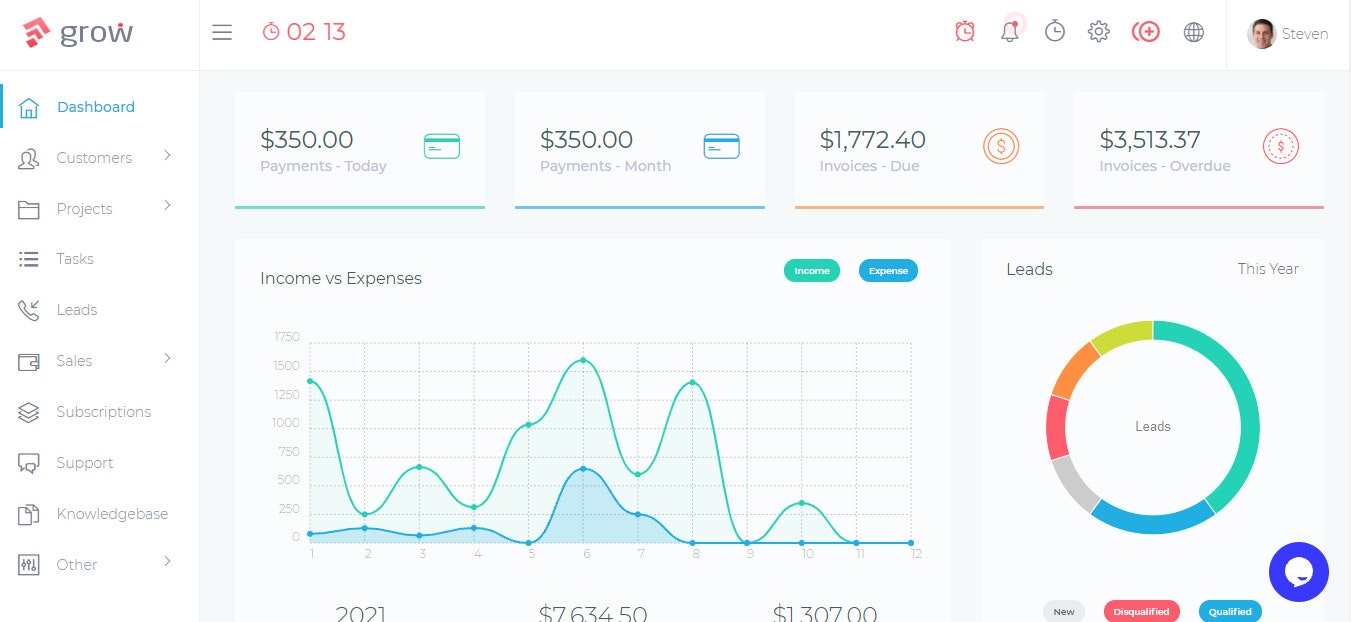The image size is (1351, 622).
Task: Toggle the sidebar with the hamburger icon
Action: click(222, 31)
